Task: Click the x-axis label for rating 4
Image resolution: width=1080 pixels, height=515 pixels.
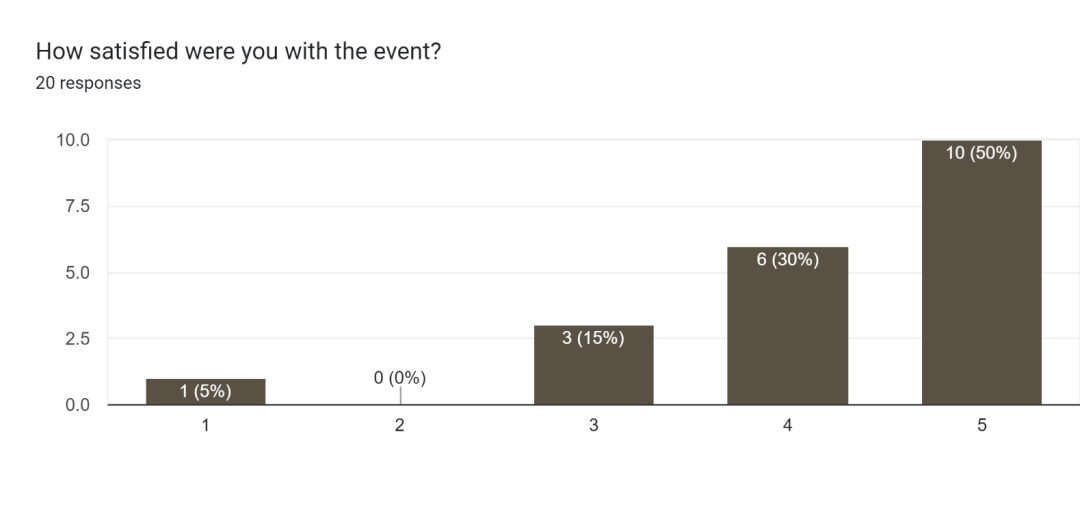Action: (787, 426)
